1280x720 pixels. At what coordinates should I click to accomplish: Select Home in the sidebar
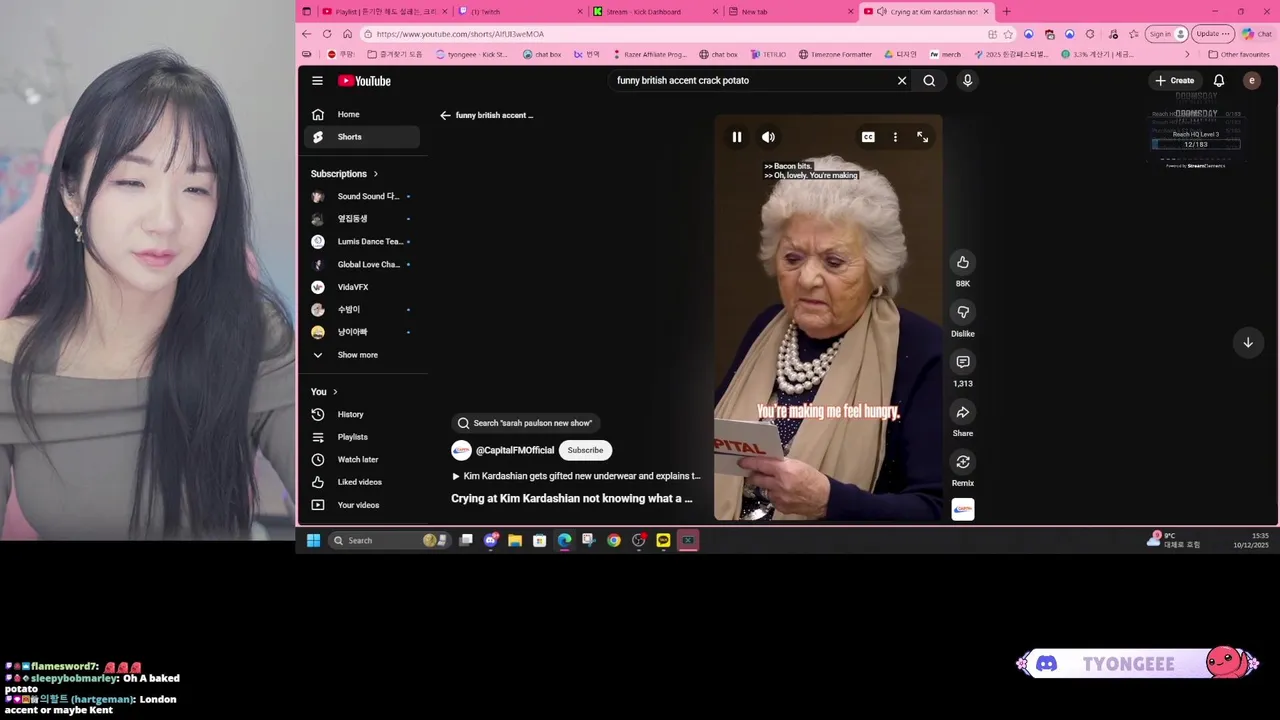point(362,114)
